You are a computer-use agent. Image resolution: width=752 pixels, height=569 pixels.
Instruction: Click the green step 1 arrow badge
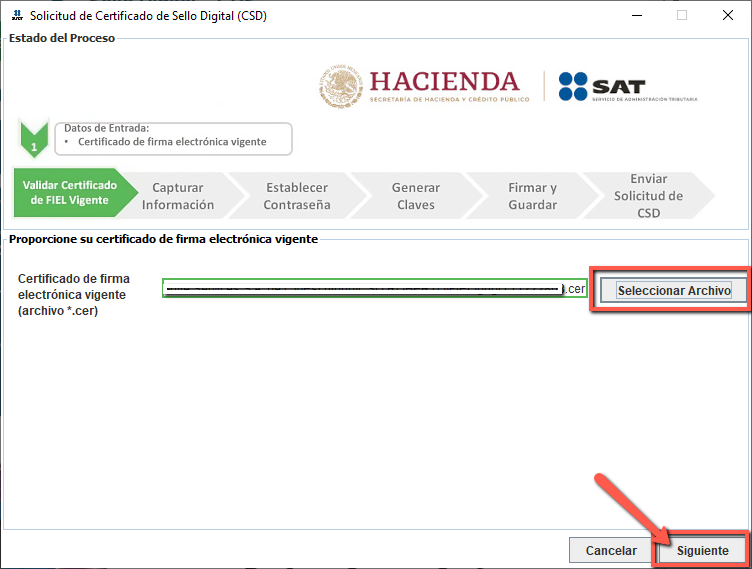pyautogui.click(x=34, y=141)
